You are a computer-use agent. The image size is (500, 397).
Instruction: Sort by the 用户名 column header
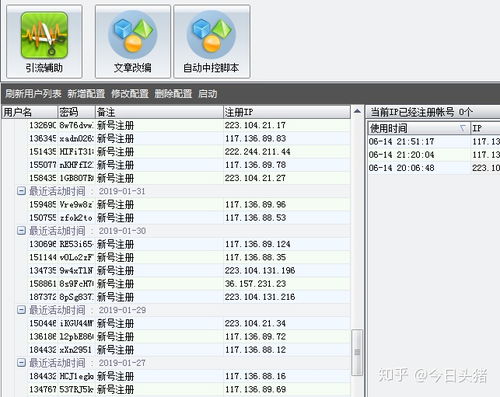30,112
